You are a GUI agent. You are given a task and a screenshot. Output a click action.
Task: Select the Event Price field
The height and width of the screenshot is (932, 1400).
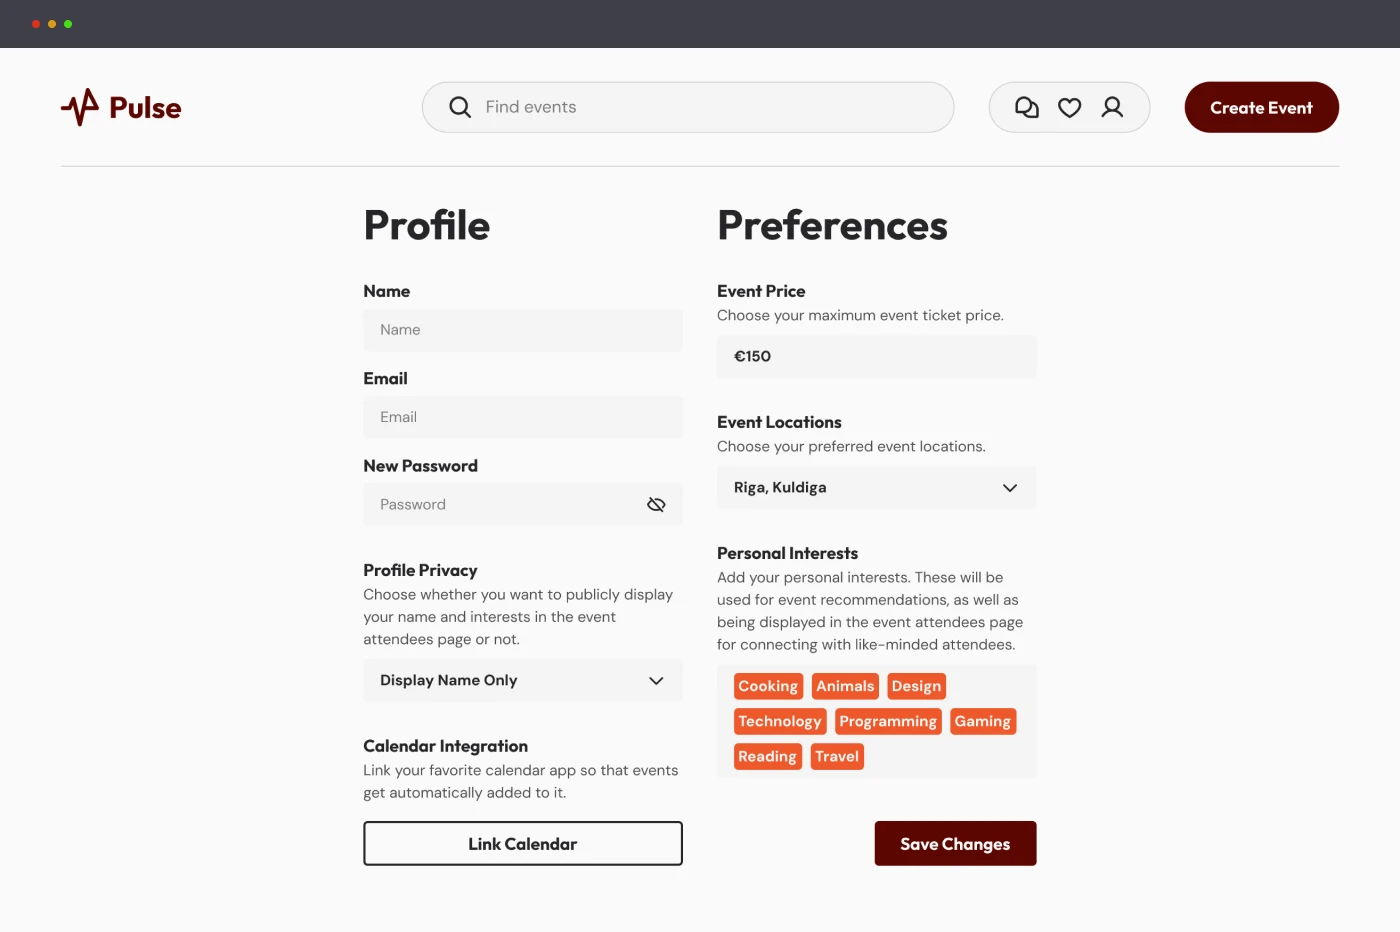coord(876,356)
